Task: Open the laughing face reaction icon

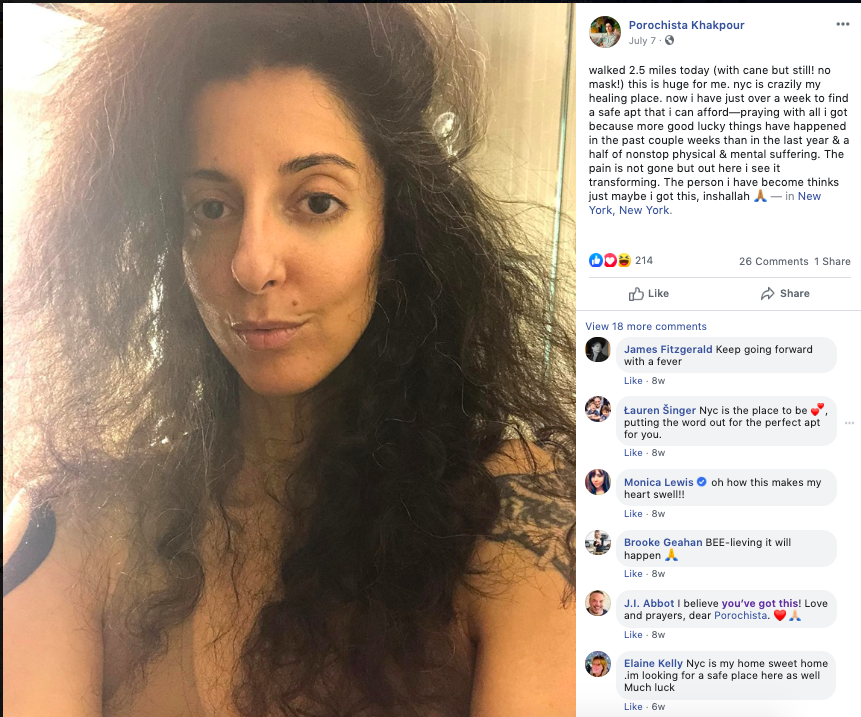Action: coord(624,260)
